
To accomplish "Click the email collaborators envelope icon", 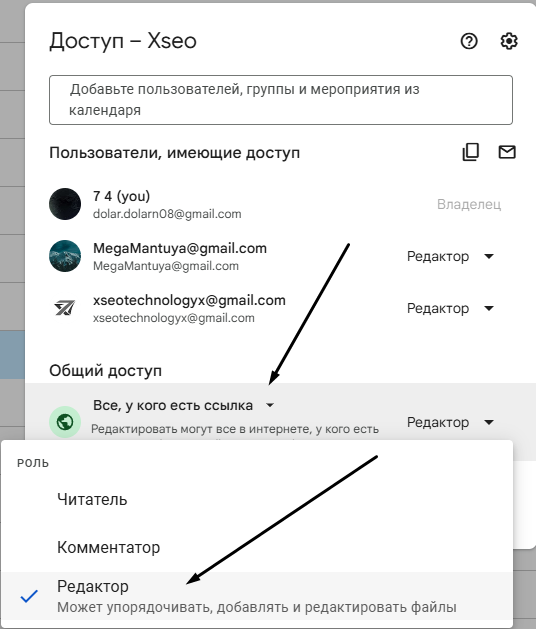I will pyautogui.click(x=507, y=152).
